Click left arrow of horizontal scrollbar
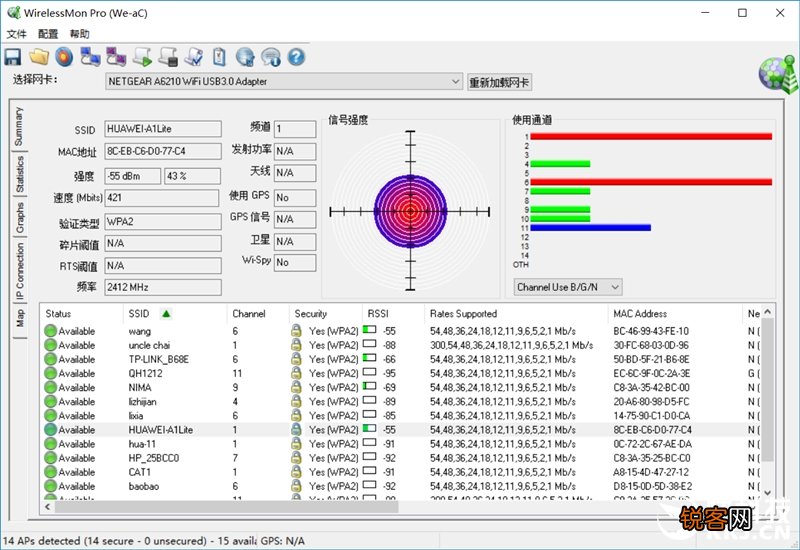 (x=47, y=507)
